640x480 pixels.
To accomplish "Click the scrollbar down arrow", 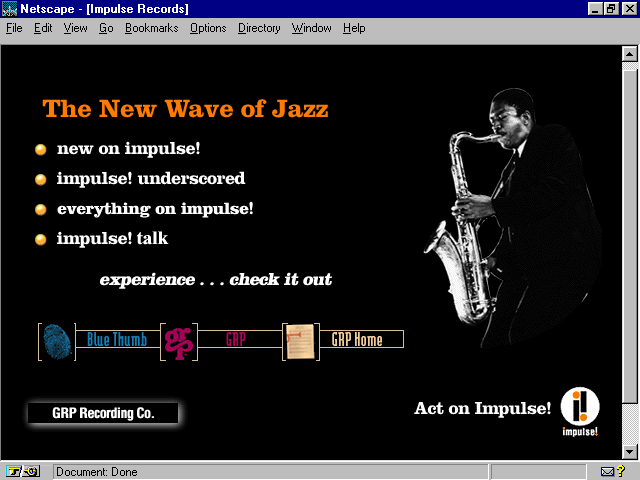I will pos(629,453).
